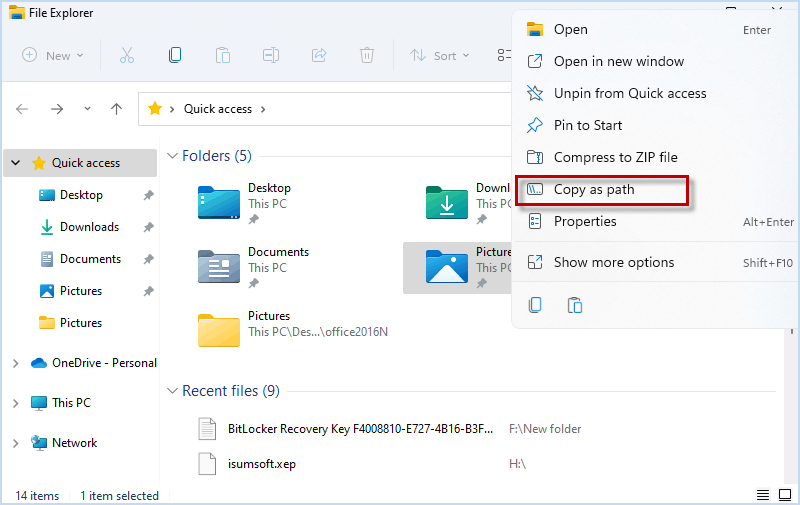
Task: Collapse Quick access in navigation pane
Action: coord(16,163)
